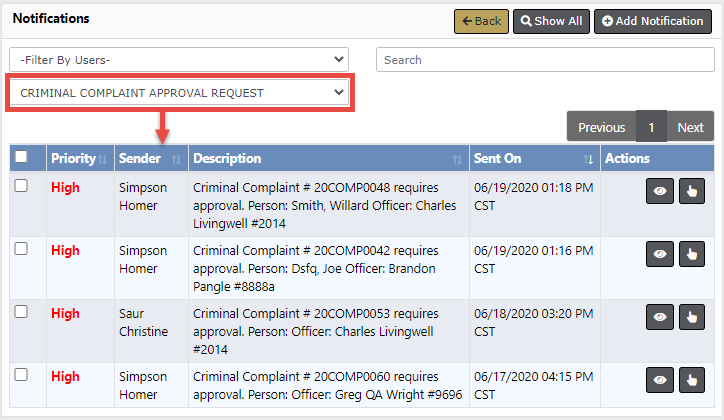Click the hand icon in the 20COMP0042 row
The image size is (724, 420).
click(x=690, y=254)
